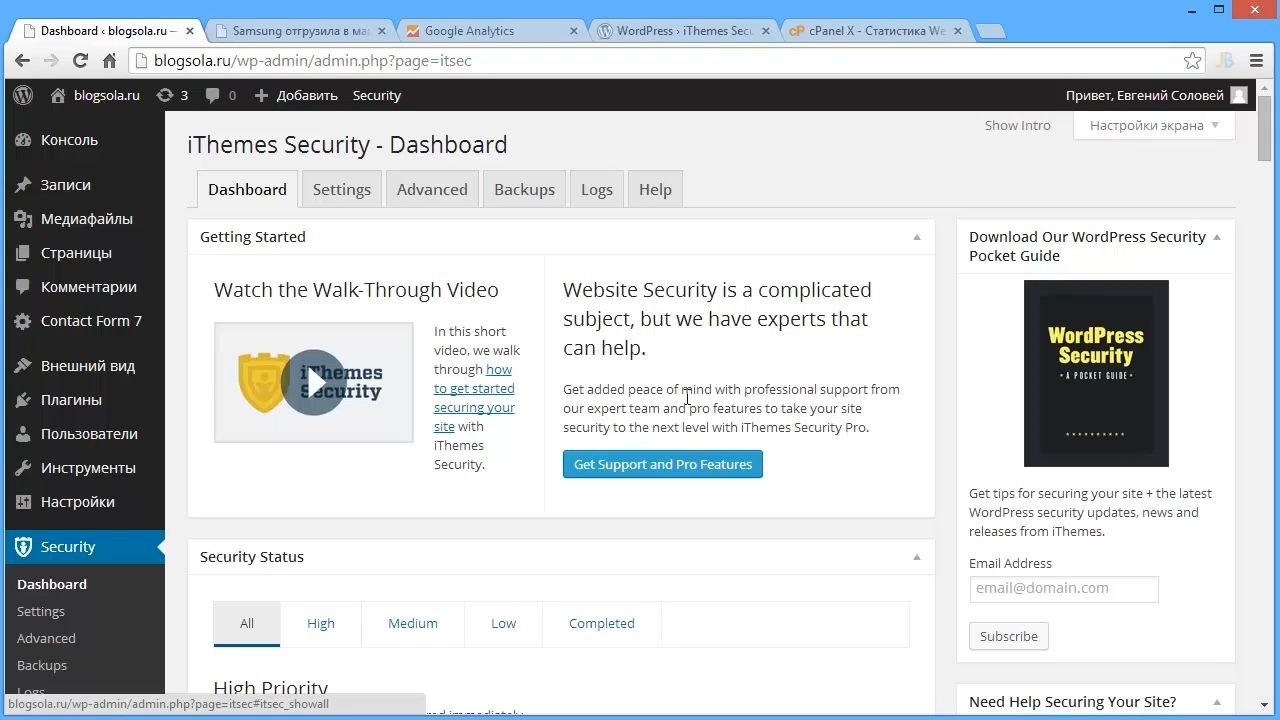Collapse the Pocket Guide download panel

pyautogui.click(x=1216, y=237)
